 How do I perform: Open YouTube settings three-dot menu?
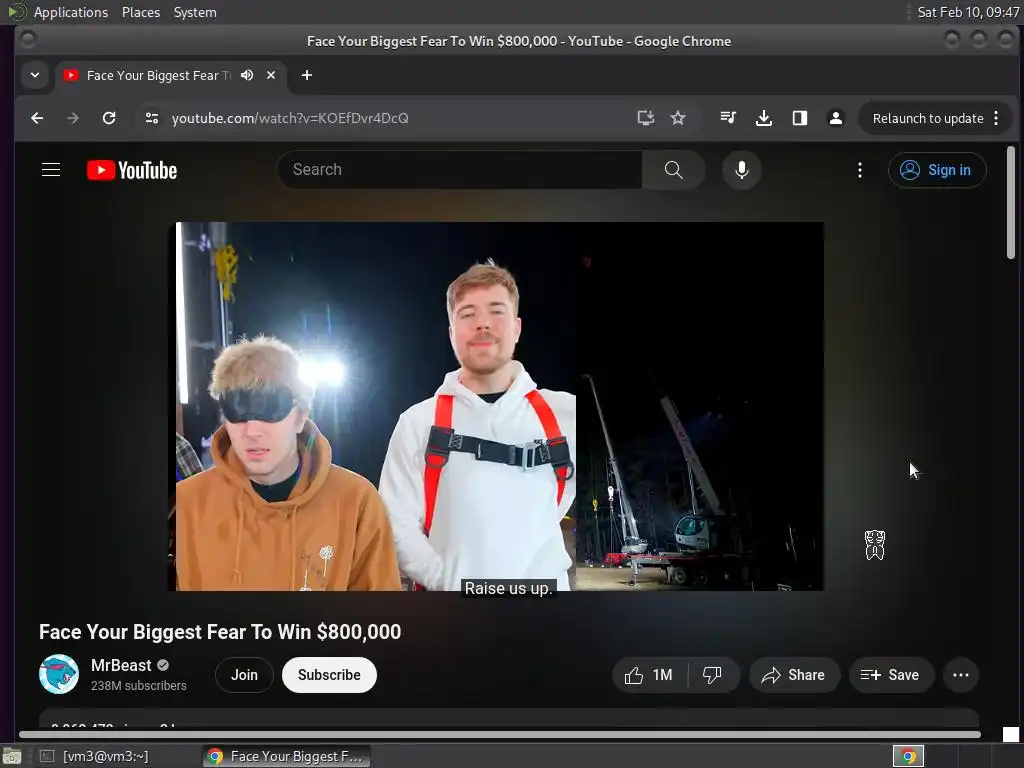(859, 170)
